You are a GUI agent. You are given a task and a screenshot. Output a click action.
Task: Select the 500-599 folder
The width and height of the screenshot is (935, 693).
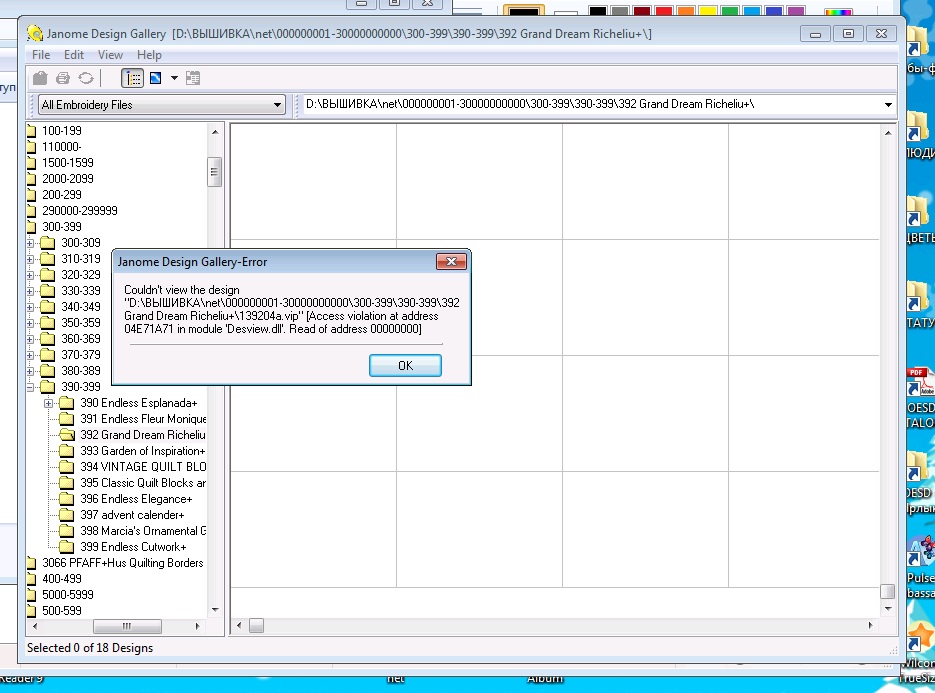[61, 611]
